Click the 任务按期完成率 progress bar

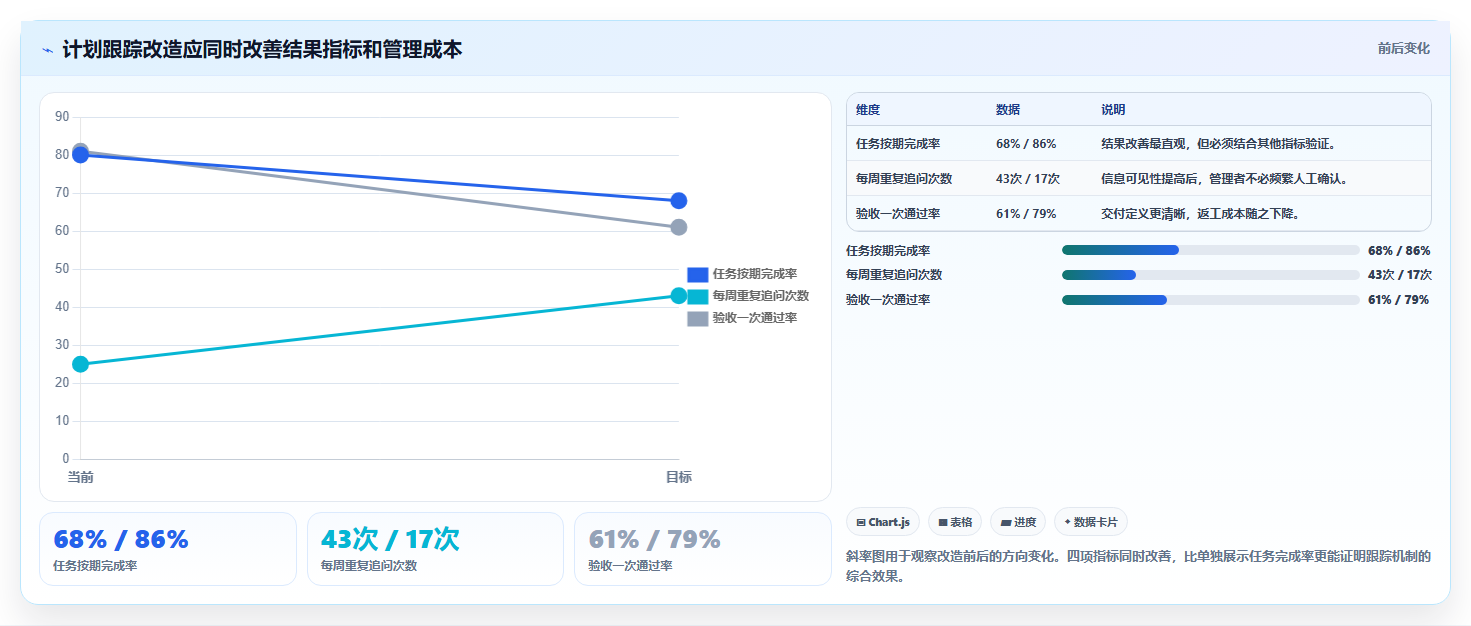(1210, 250)
